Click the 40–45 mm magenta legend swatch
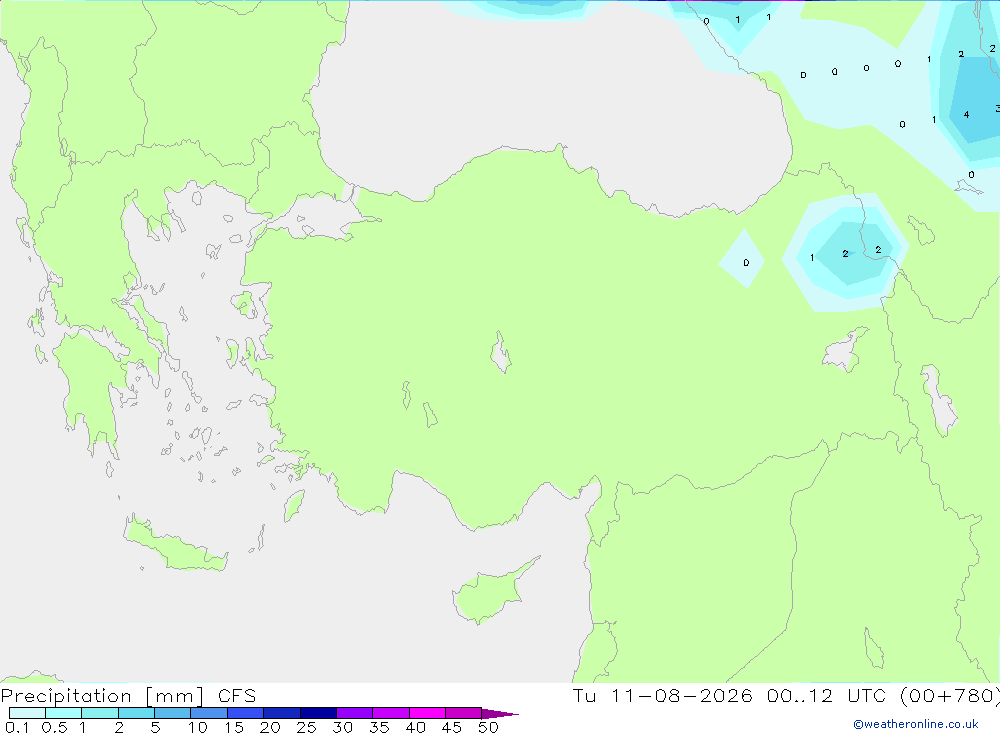1000x733 pixels. point(427,713)
